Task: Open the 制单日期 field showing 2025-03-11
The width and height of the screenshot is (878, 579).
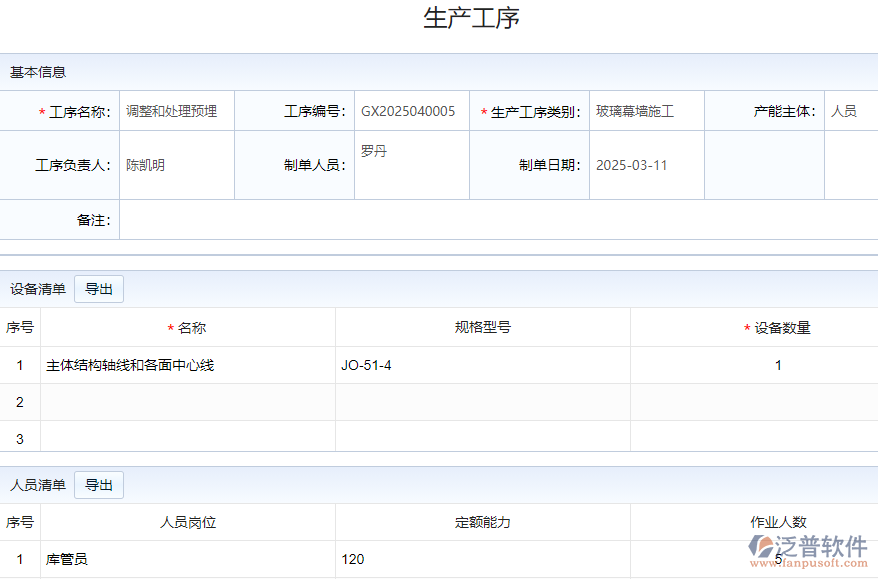Action: tap(645, 164)
